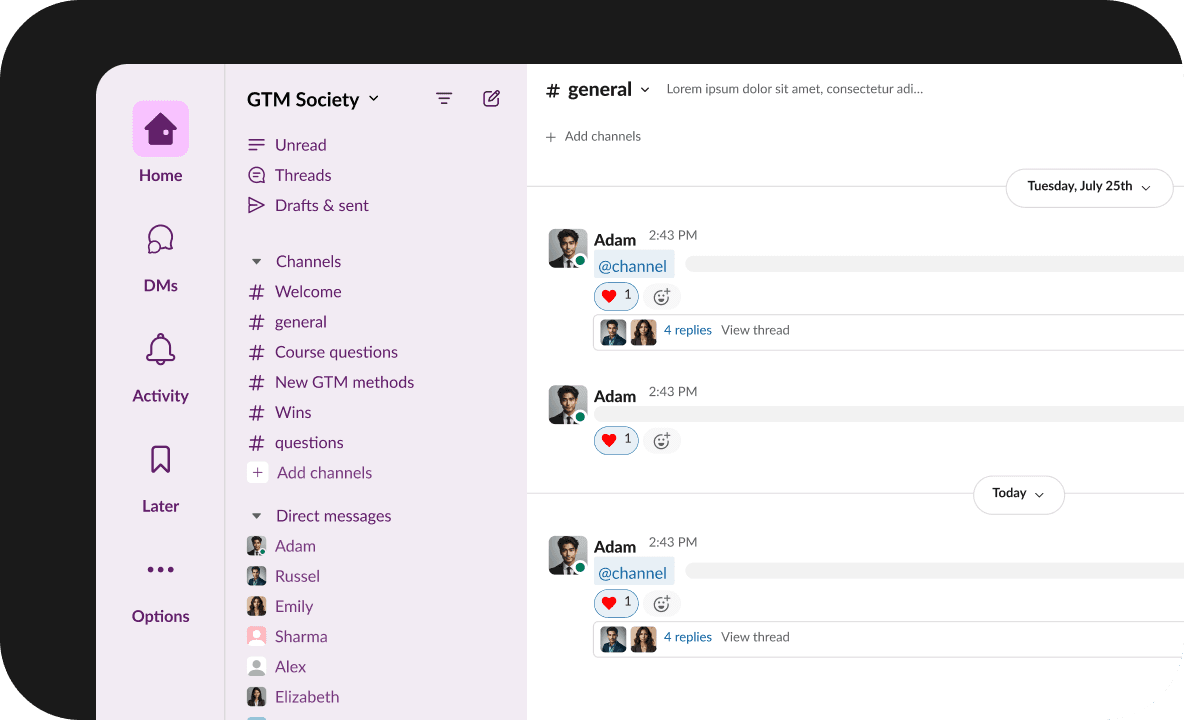Click Adam's avatar on today's message
The height and width of the screenshot is (720, 1184).
tap(568, 555)
